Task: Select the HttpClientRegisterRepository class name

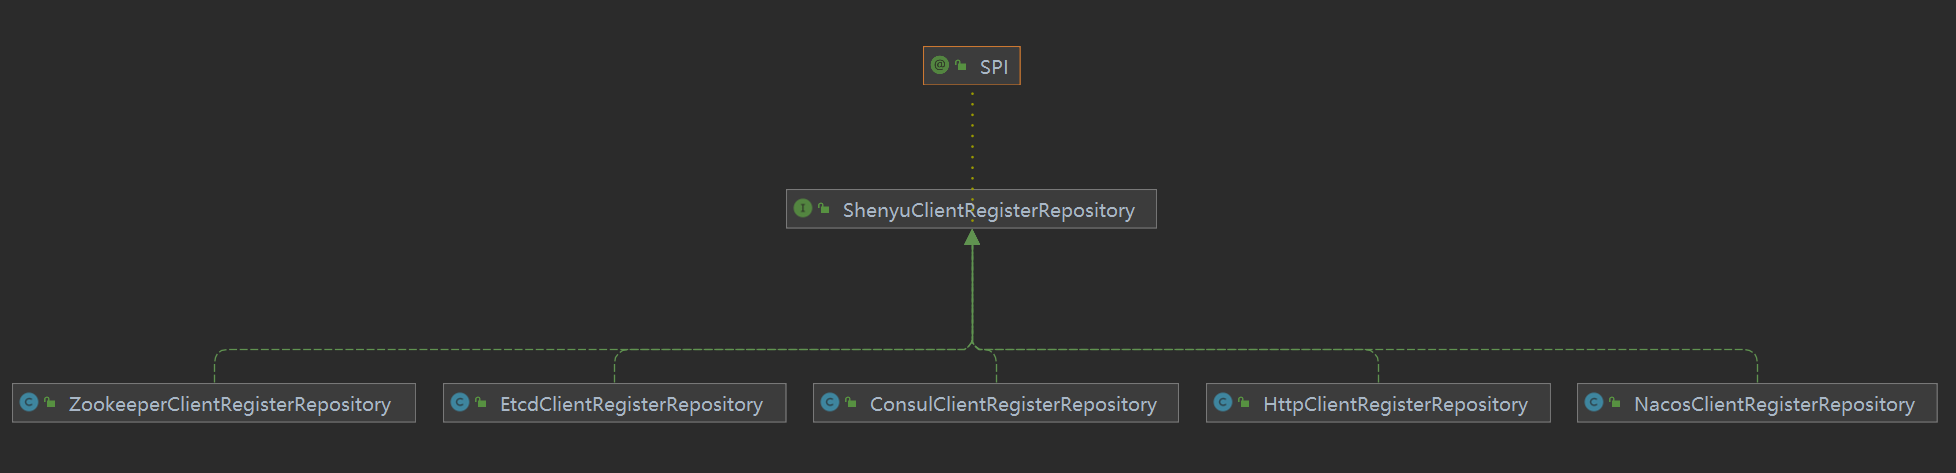Action: pos(1395,404)
